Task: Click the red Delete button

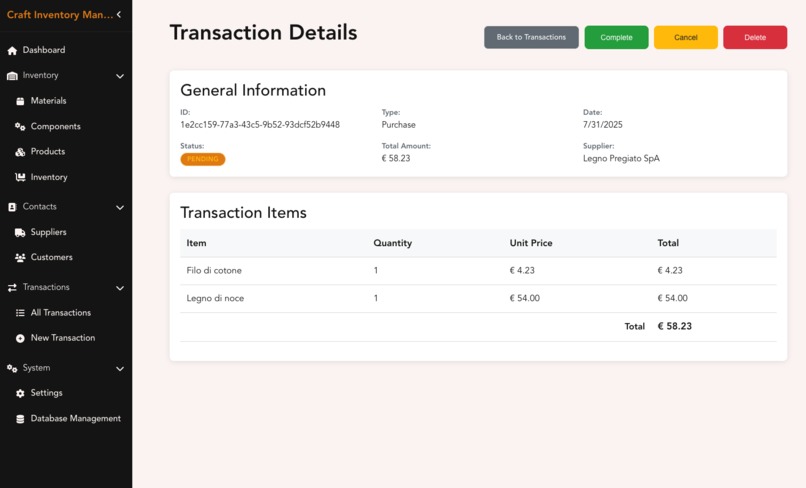Action: pyautogui.click(x=755, y=38)
